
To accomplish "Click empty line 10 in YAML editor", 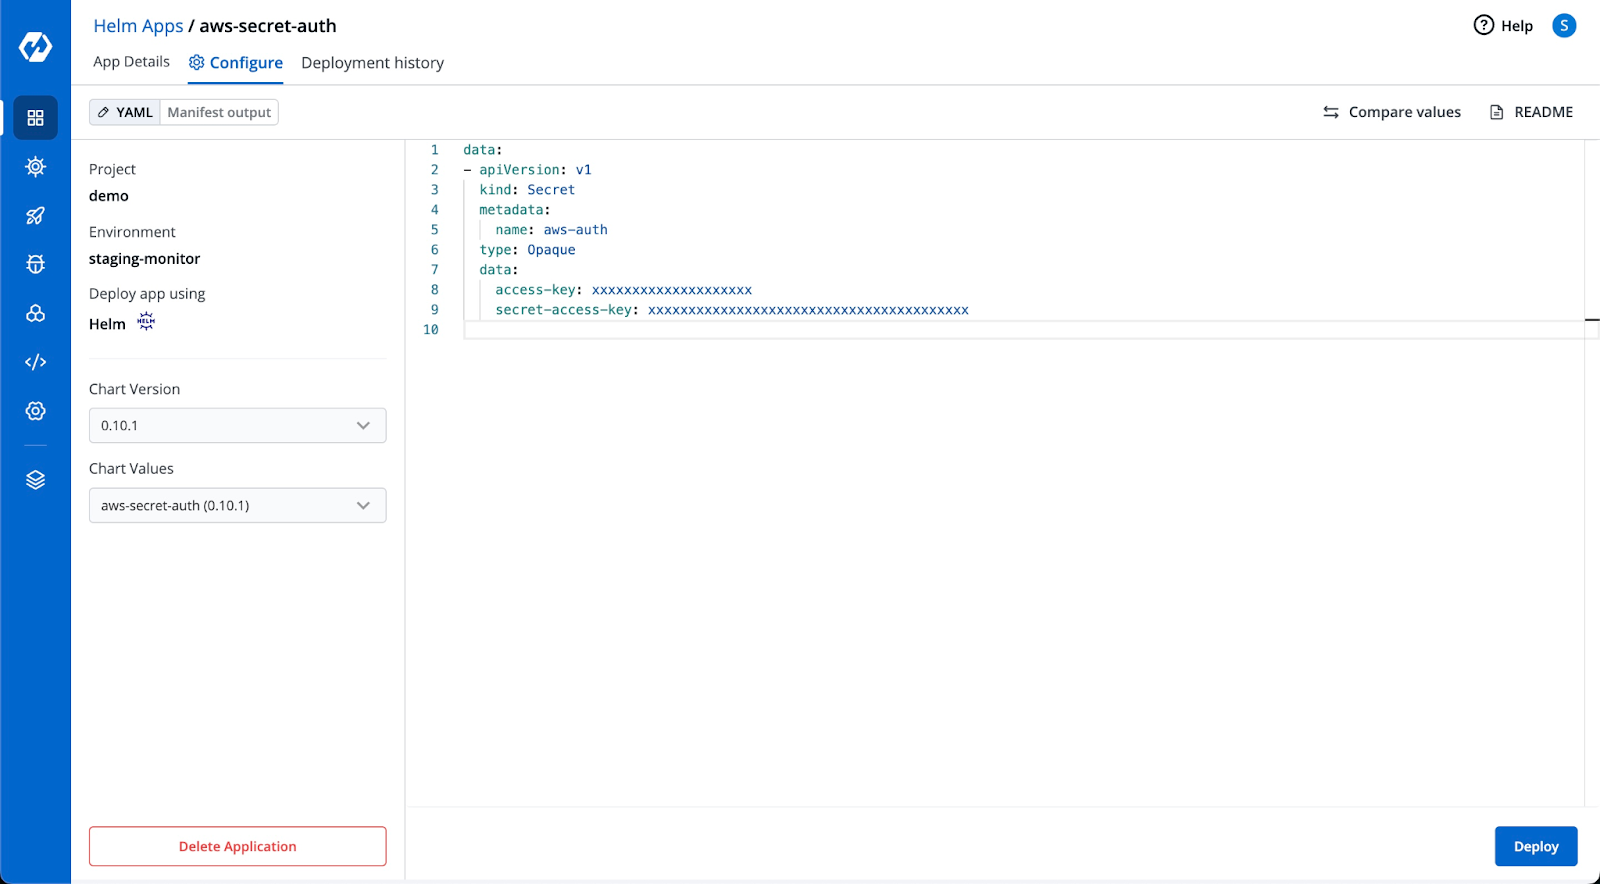I will [x=1024, y=330].
